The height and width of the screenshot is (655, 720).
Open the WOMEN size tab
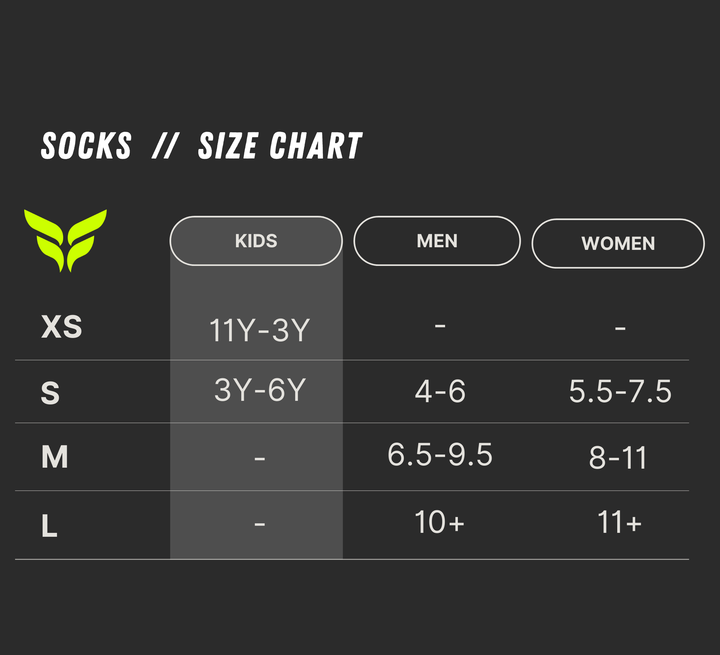(618, 243)
